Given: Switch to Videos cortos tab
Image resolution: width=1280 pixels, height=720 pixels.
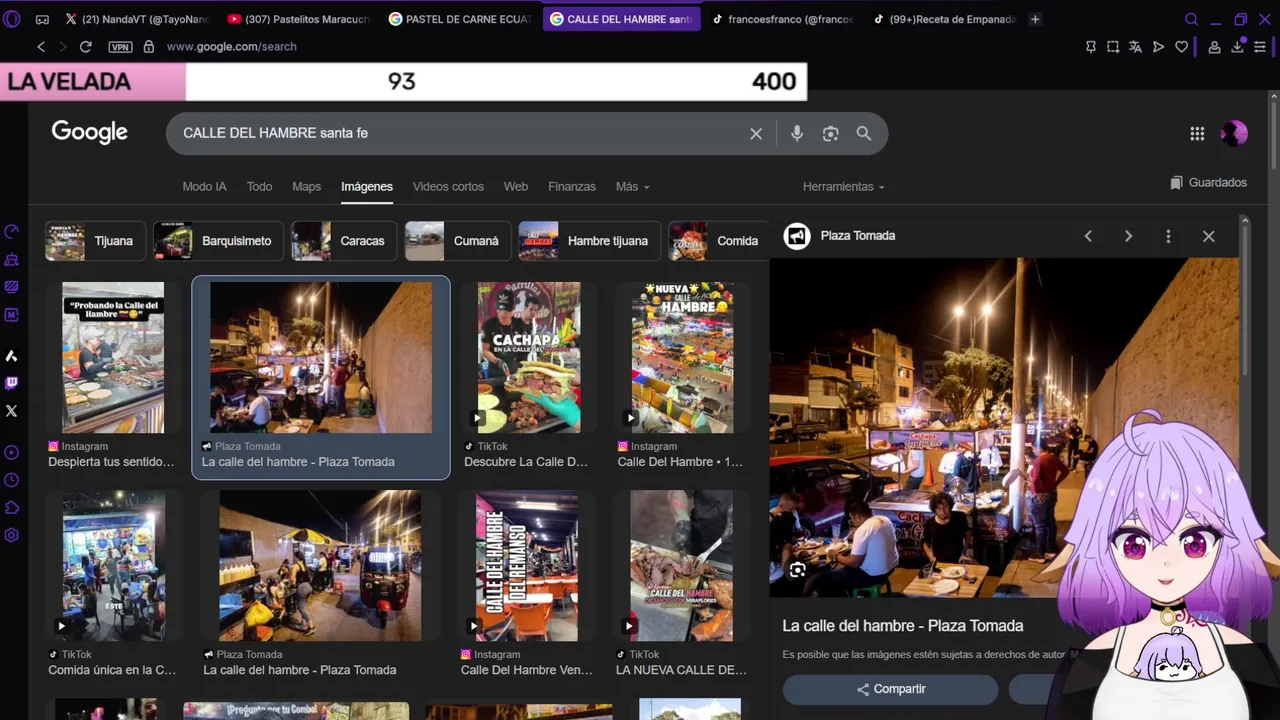Looking at the screenshot, I should (x=448, y=187).
